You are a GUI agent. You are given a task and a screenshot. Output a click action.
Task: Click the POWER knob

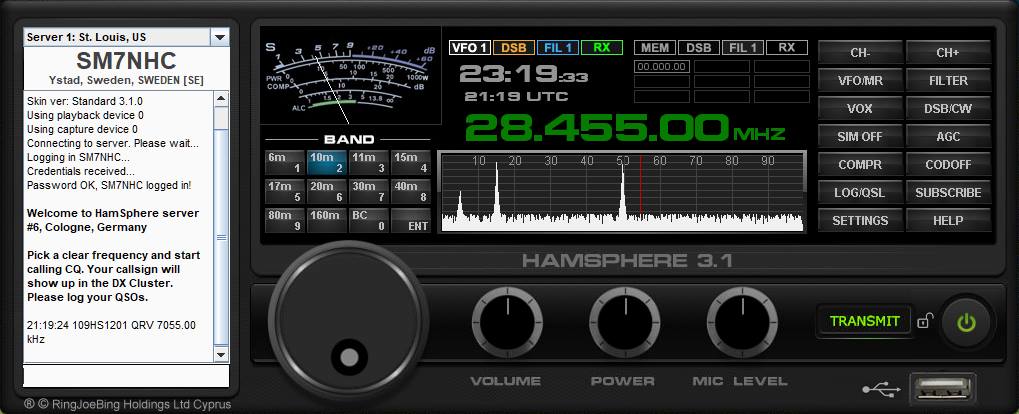point(625,322)
